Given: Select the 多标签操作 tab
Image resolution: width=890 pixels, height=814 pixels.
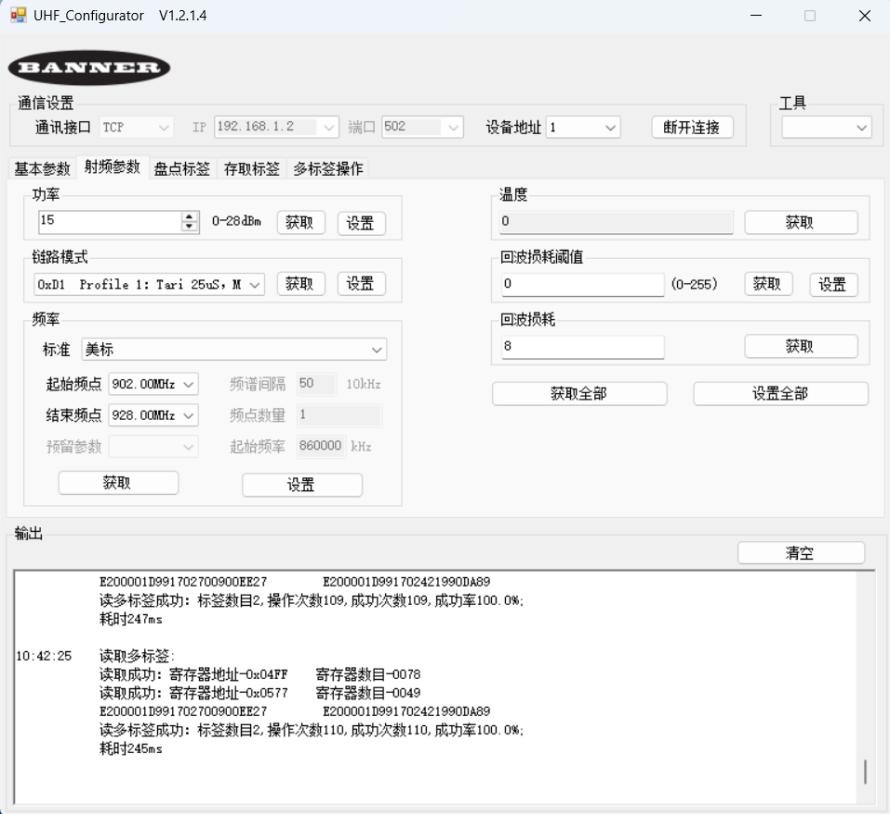Looking at the screenshot, I should [328, 169].
